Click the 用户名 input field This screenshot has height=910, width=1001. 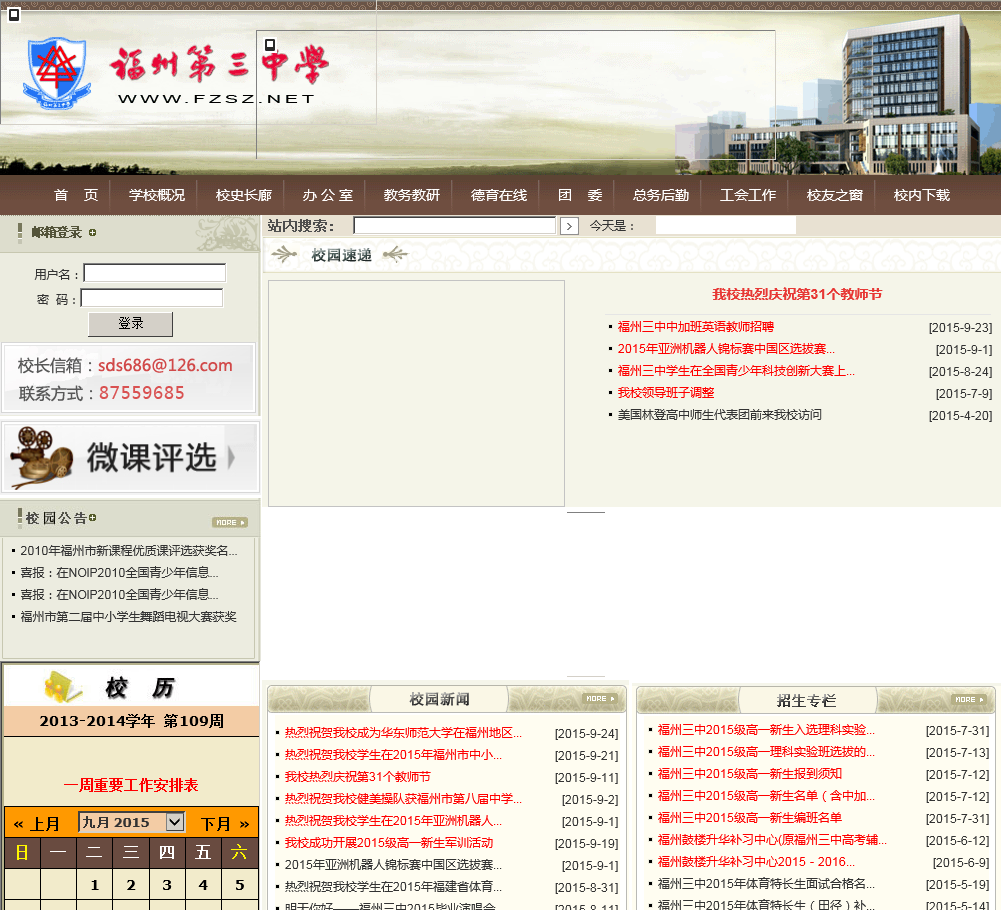(154, 273)
